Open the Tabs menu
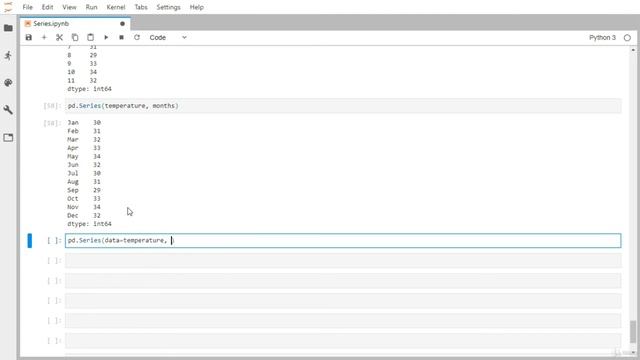Image resolution: width=640 pixels, height=360 pixels. [141, 7]
